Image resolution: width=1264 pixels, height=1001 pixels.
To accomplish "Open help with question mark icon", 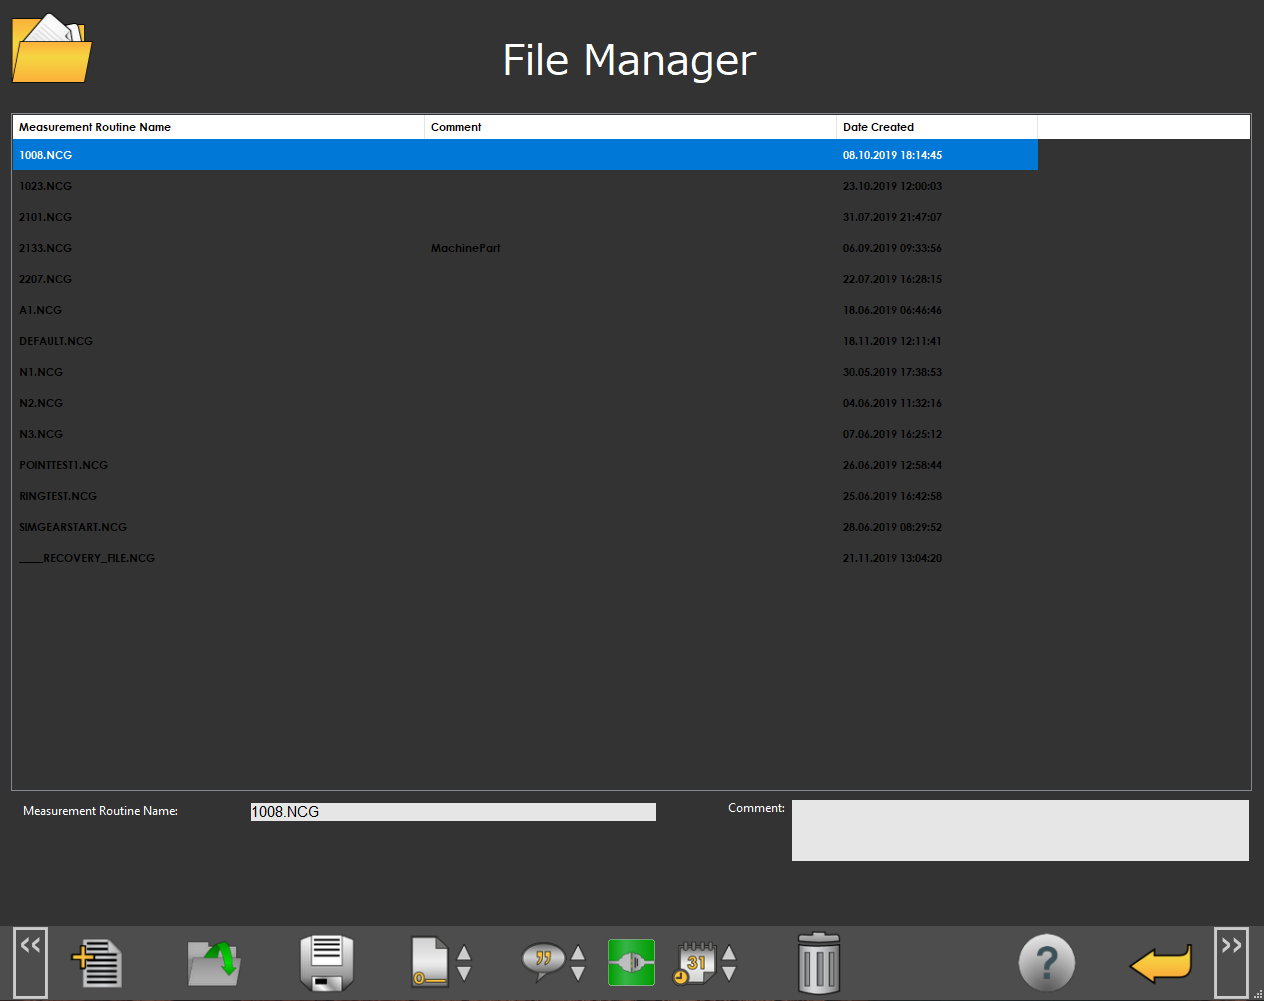I will click(1046, 963).
